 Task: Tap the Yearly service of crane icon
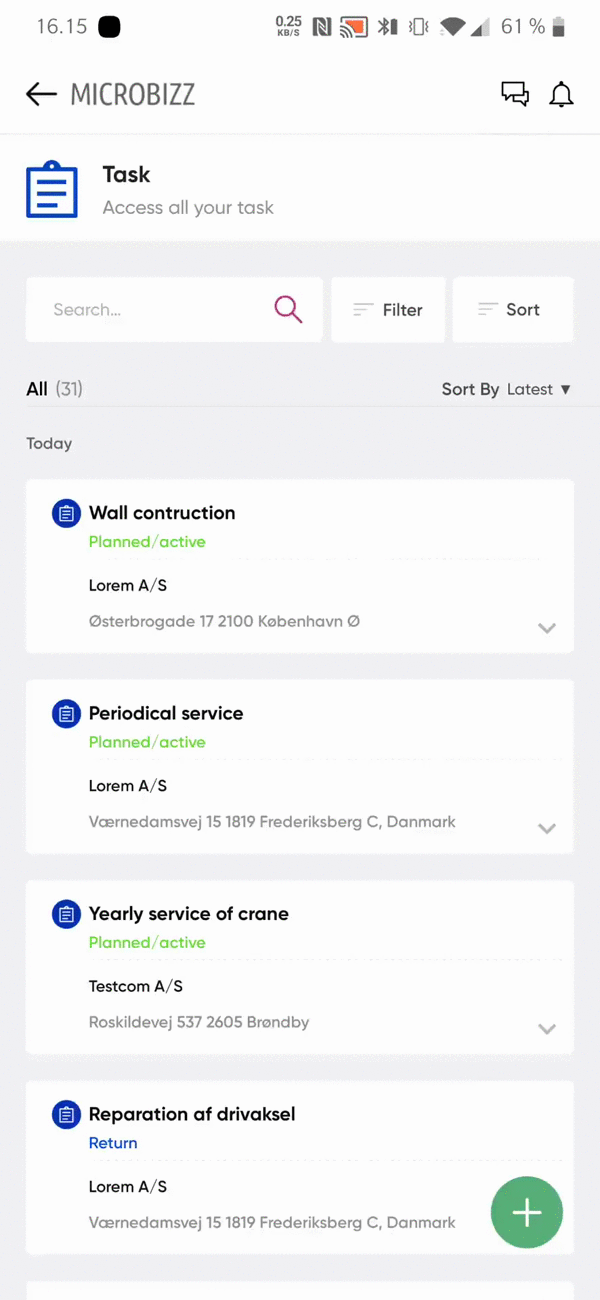coord(66,914)
